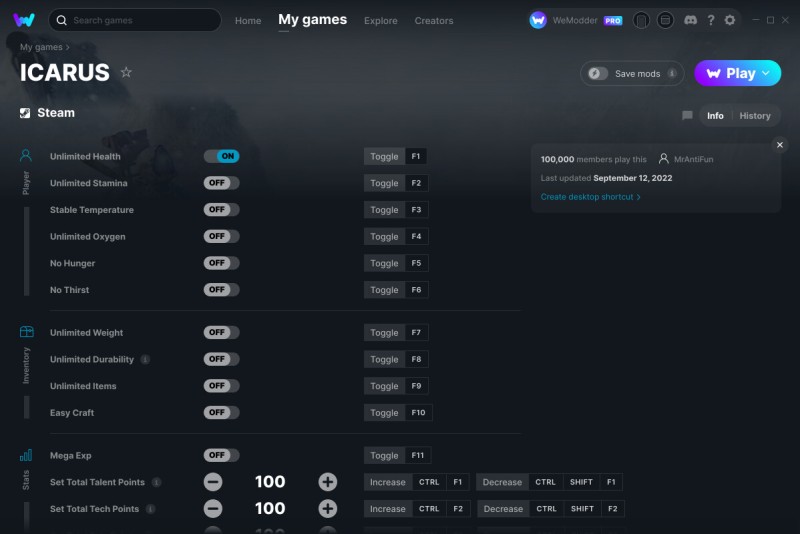Enable Unlimited Weight
Screen dimensions: 800x534
coord(221,332)
